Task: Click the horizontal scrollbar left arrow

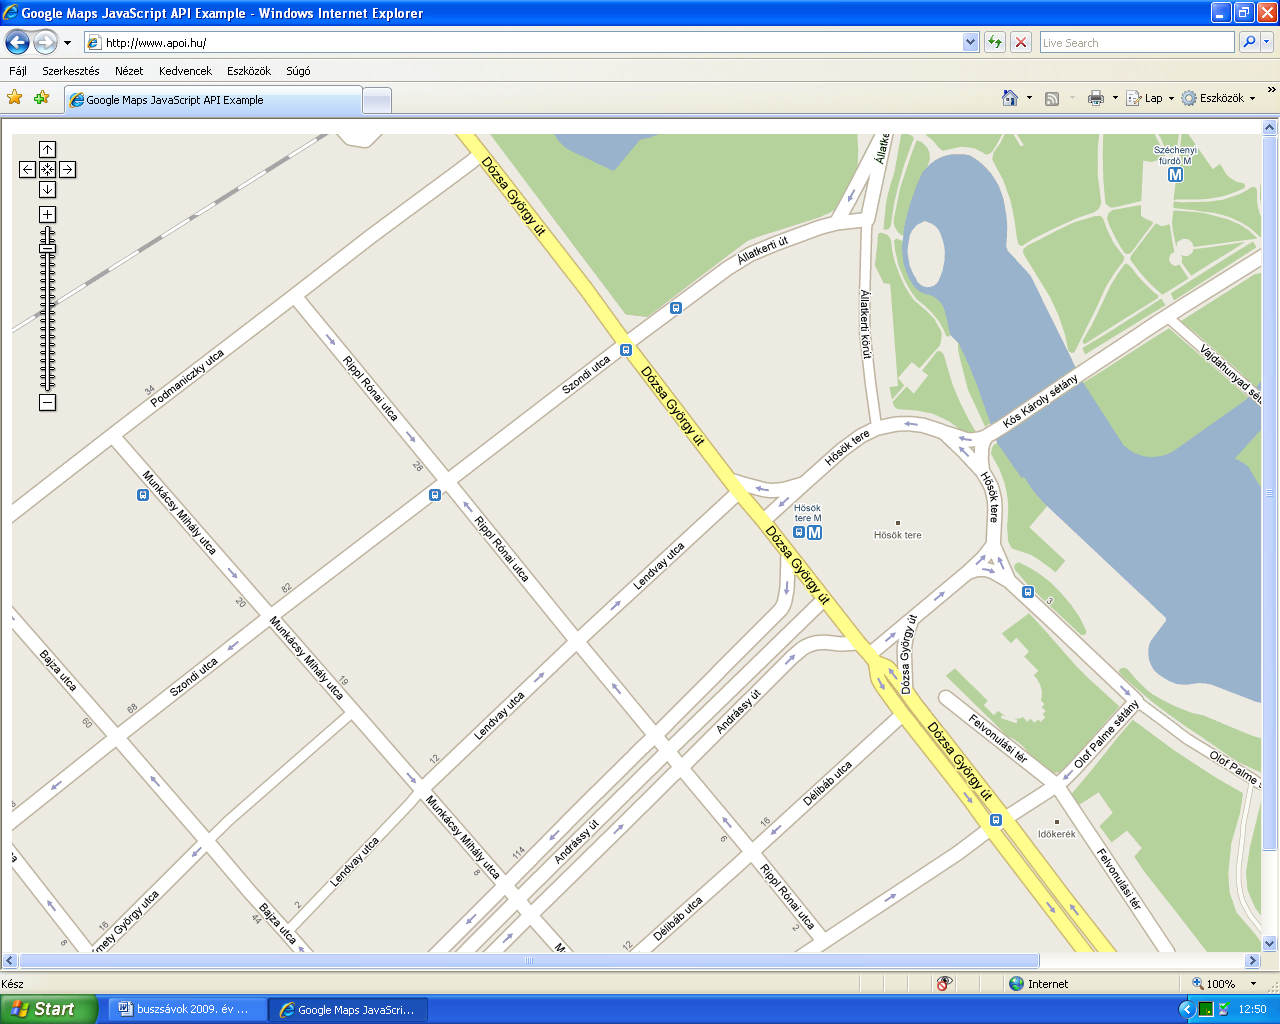Action: click(x=11, y=960)
